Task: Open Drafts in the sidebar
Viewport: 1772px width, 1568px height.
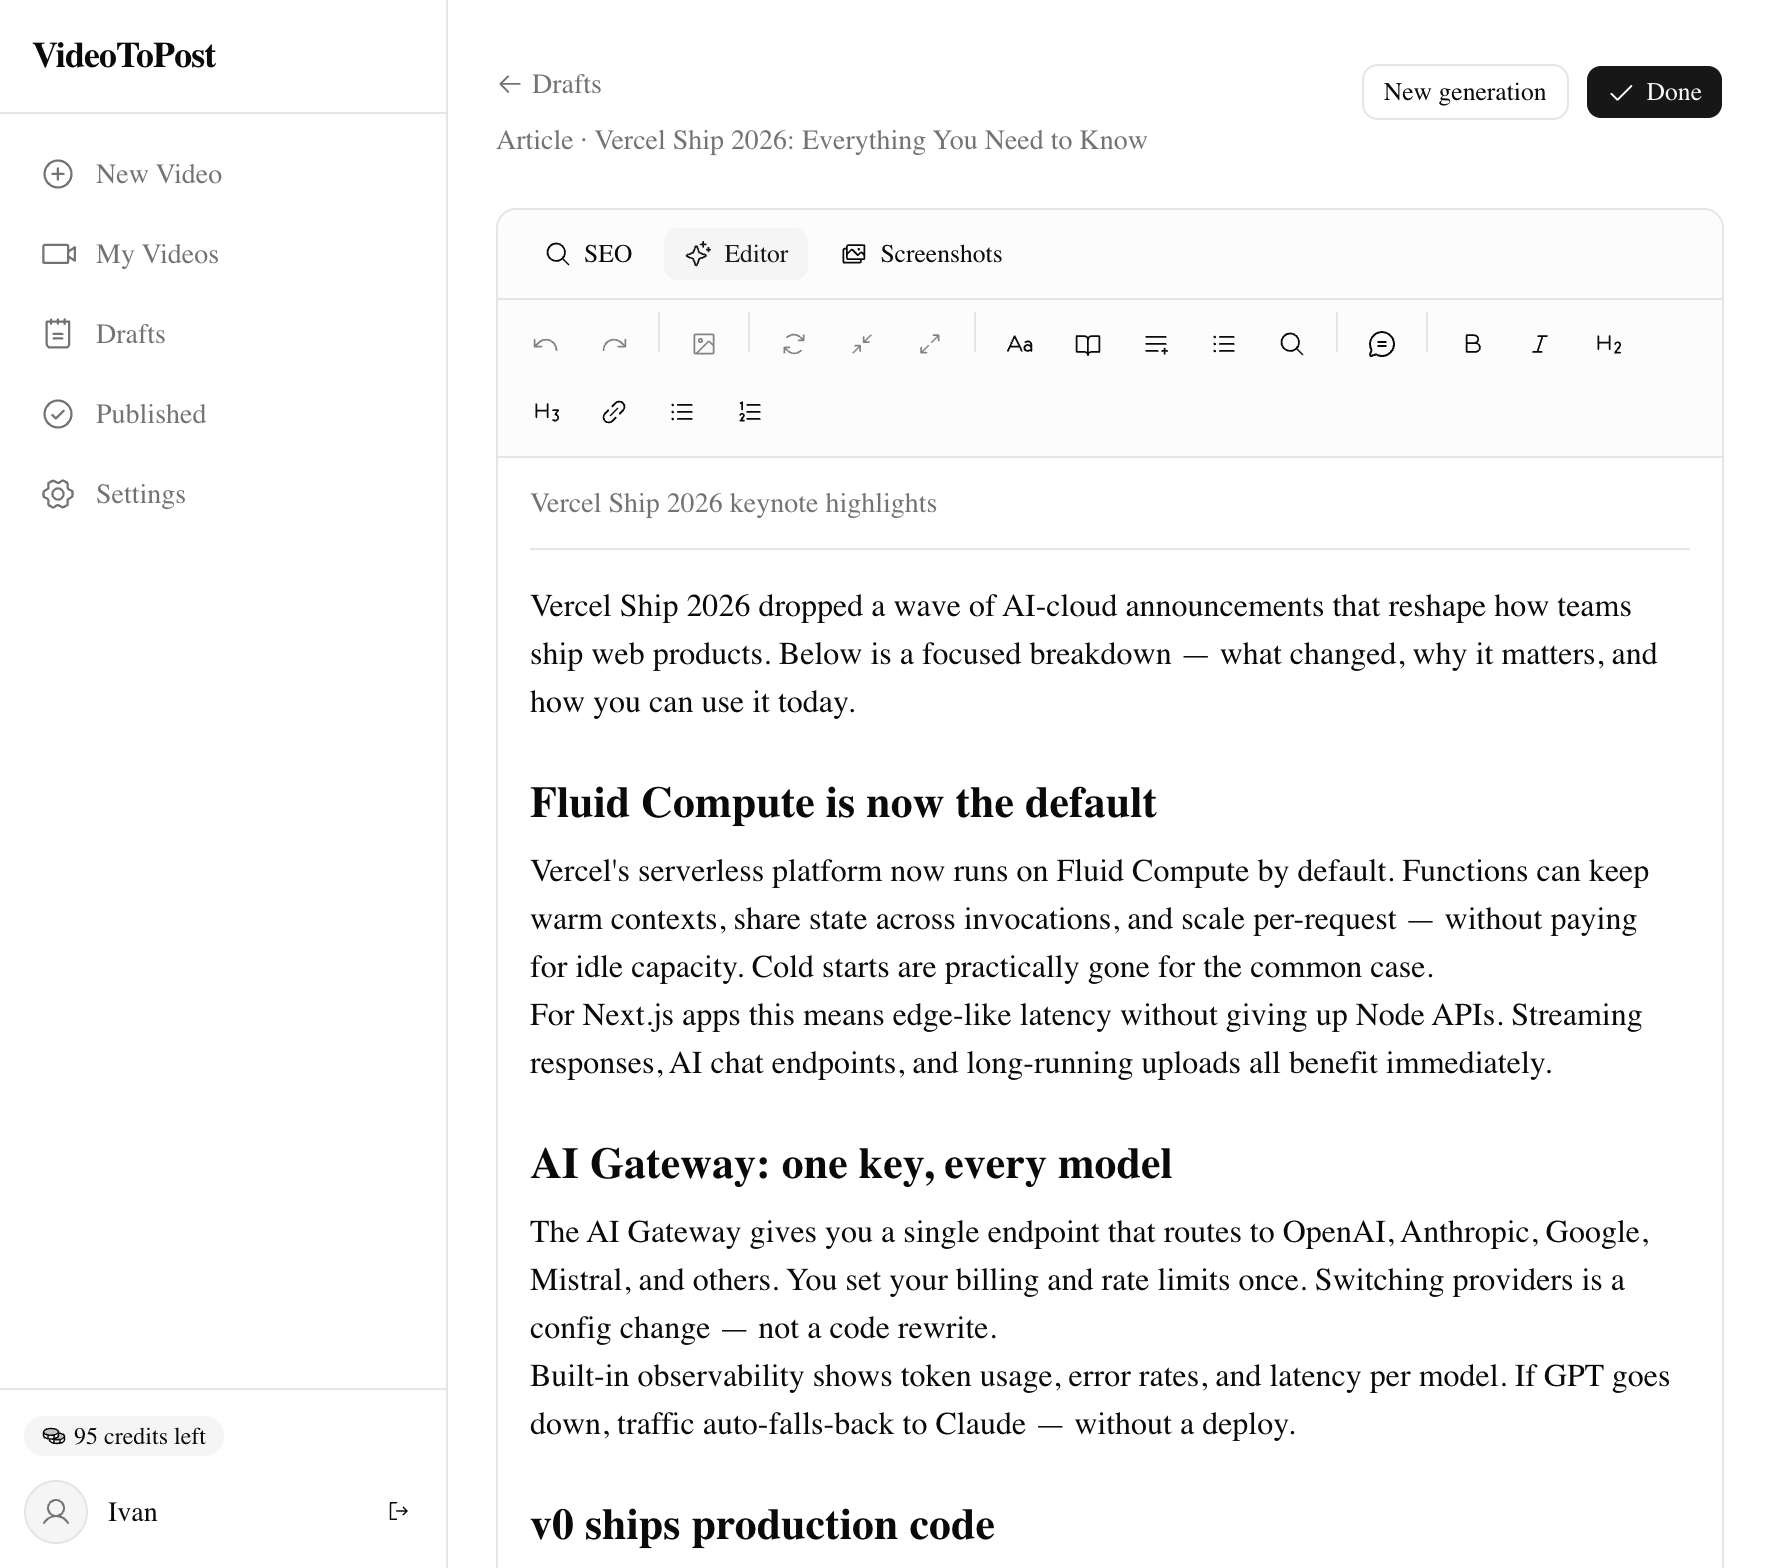Action: (223, 334)
